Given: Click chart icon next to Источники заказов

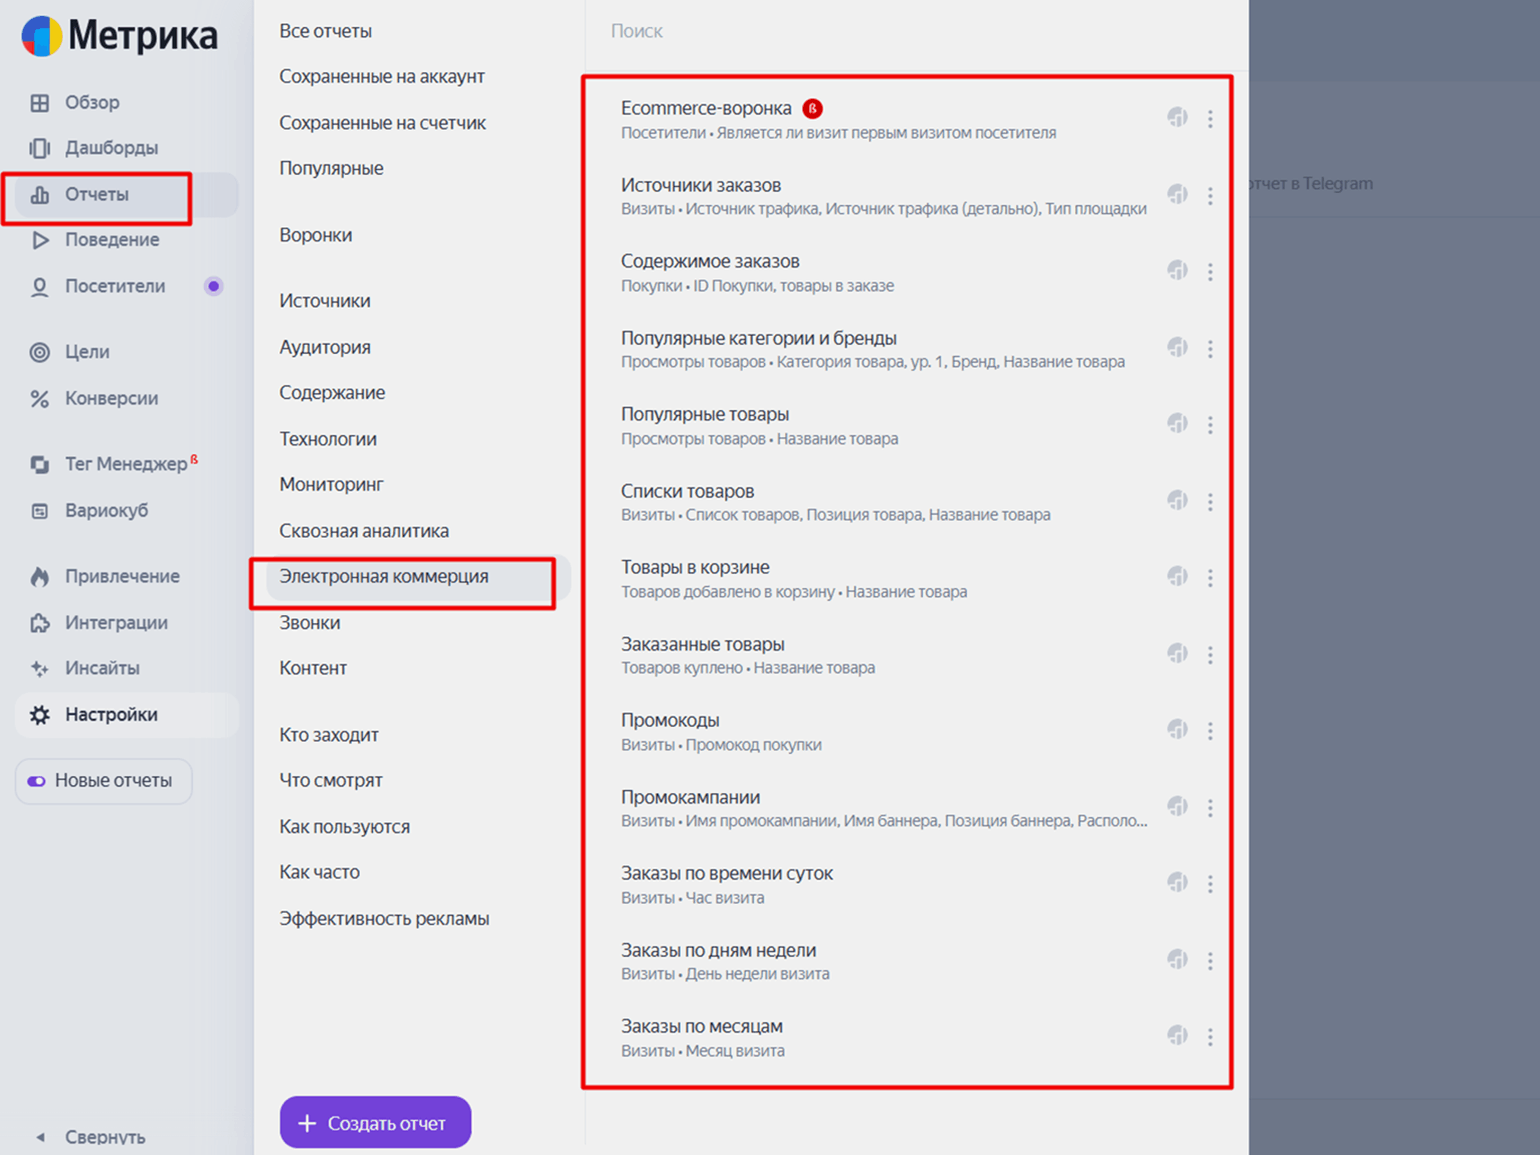Looking at the screenshot, I should pyautogui.click(x=1177, y=195).
